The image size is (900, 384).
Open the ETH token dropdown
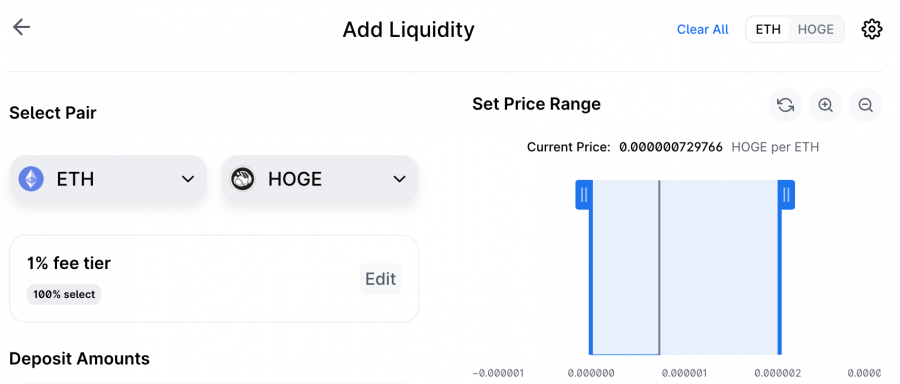108,179
